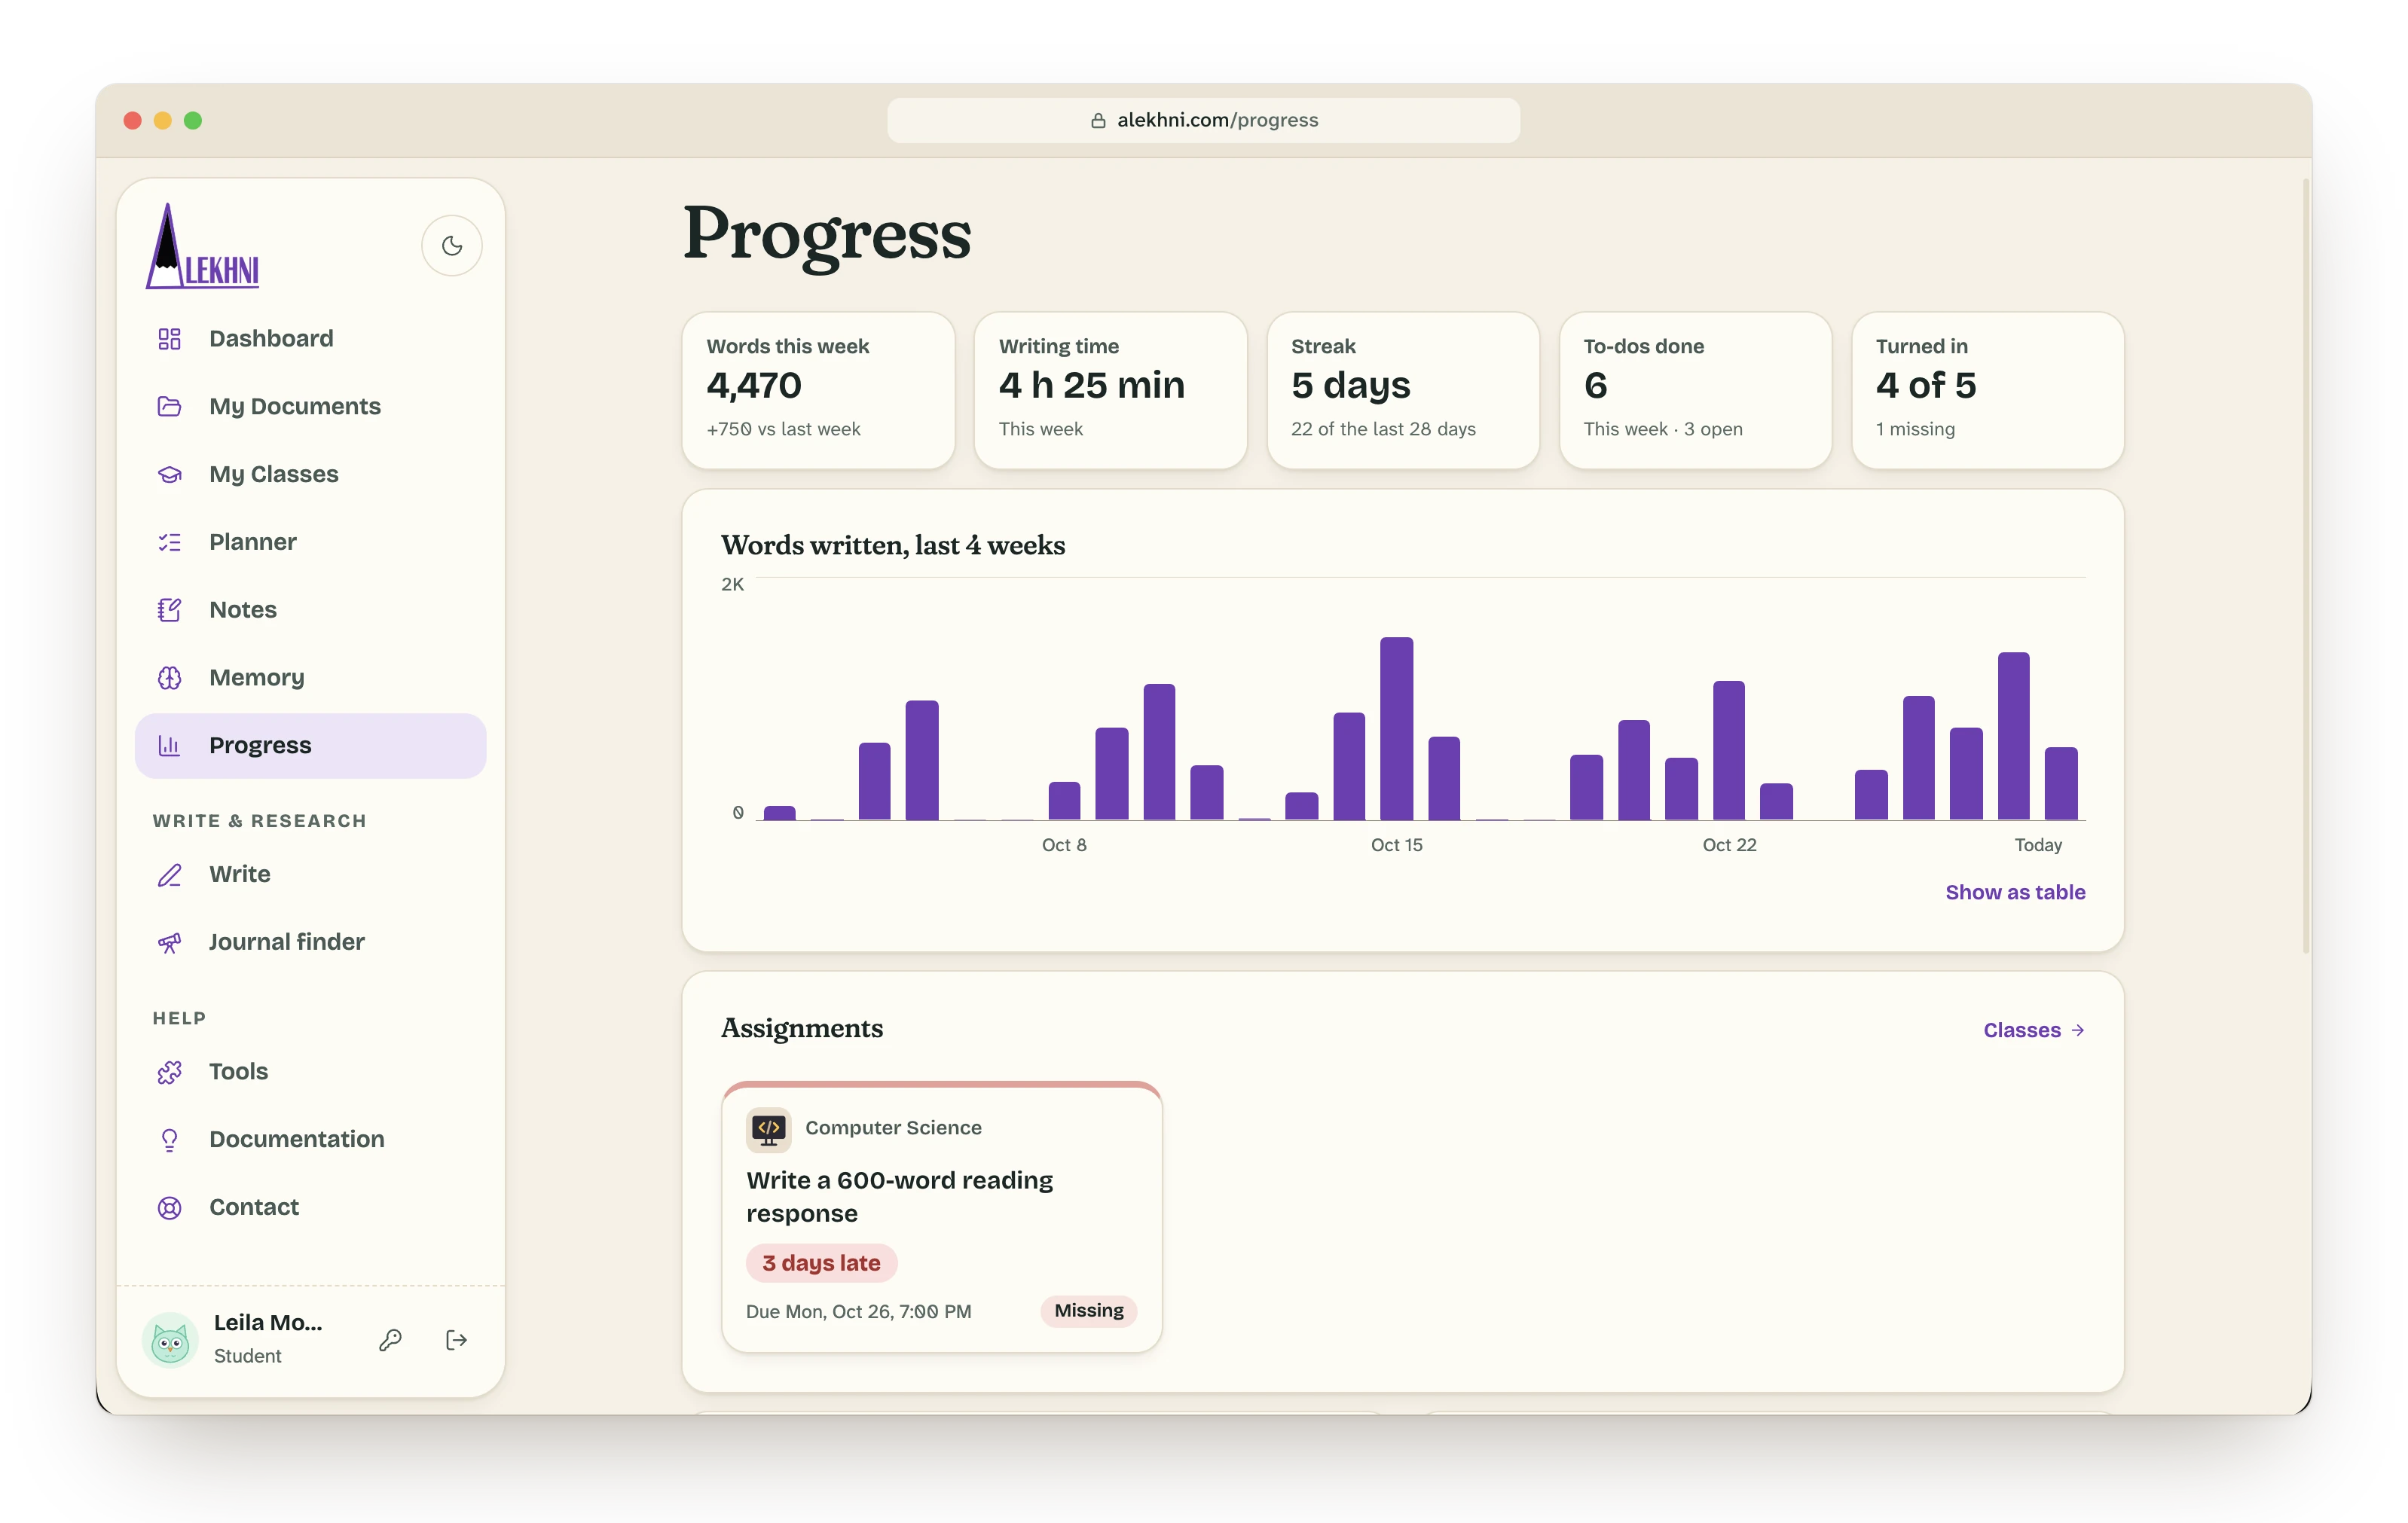
Task: Click the Oct 22 axis label
Action: coord(1729,845)
